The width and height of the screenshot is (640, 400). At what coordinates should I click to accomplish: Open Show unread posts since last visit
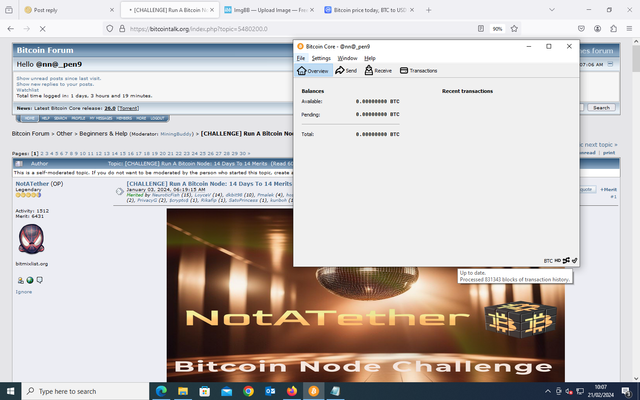click(x=58, y=78)
